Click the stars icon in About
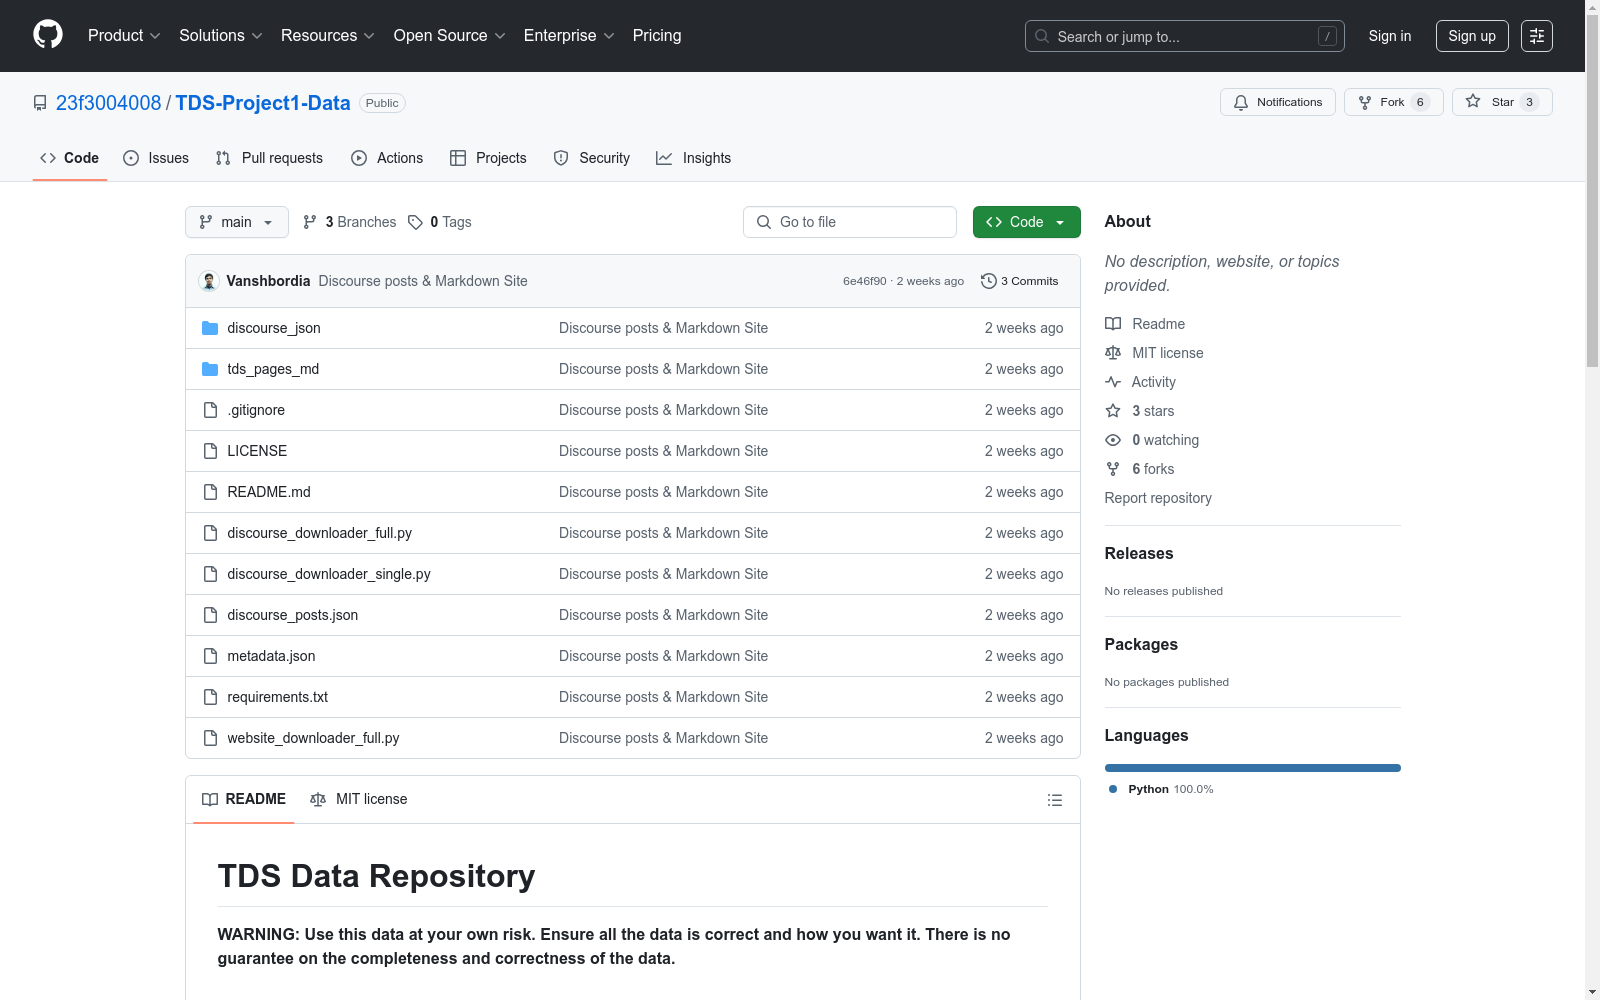This screenshot has width=1600, height=1000. tap(1113, 411)
